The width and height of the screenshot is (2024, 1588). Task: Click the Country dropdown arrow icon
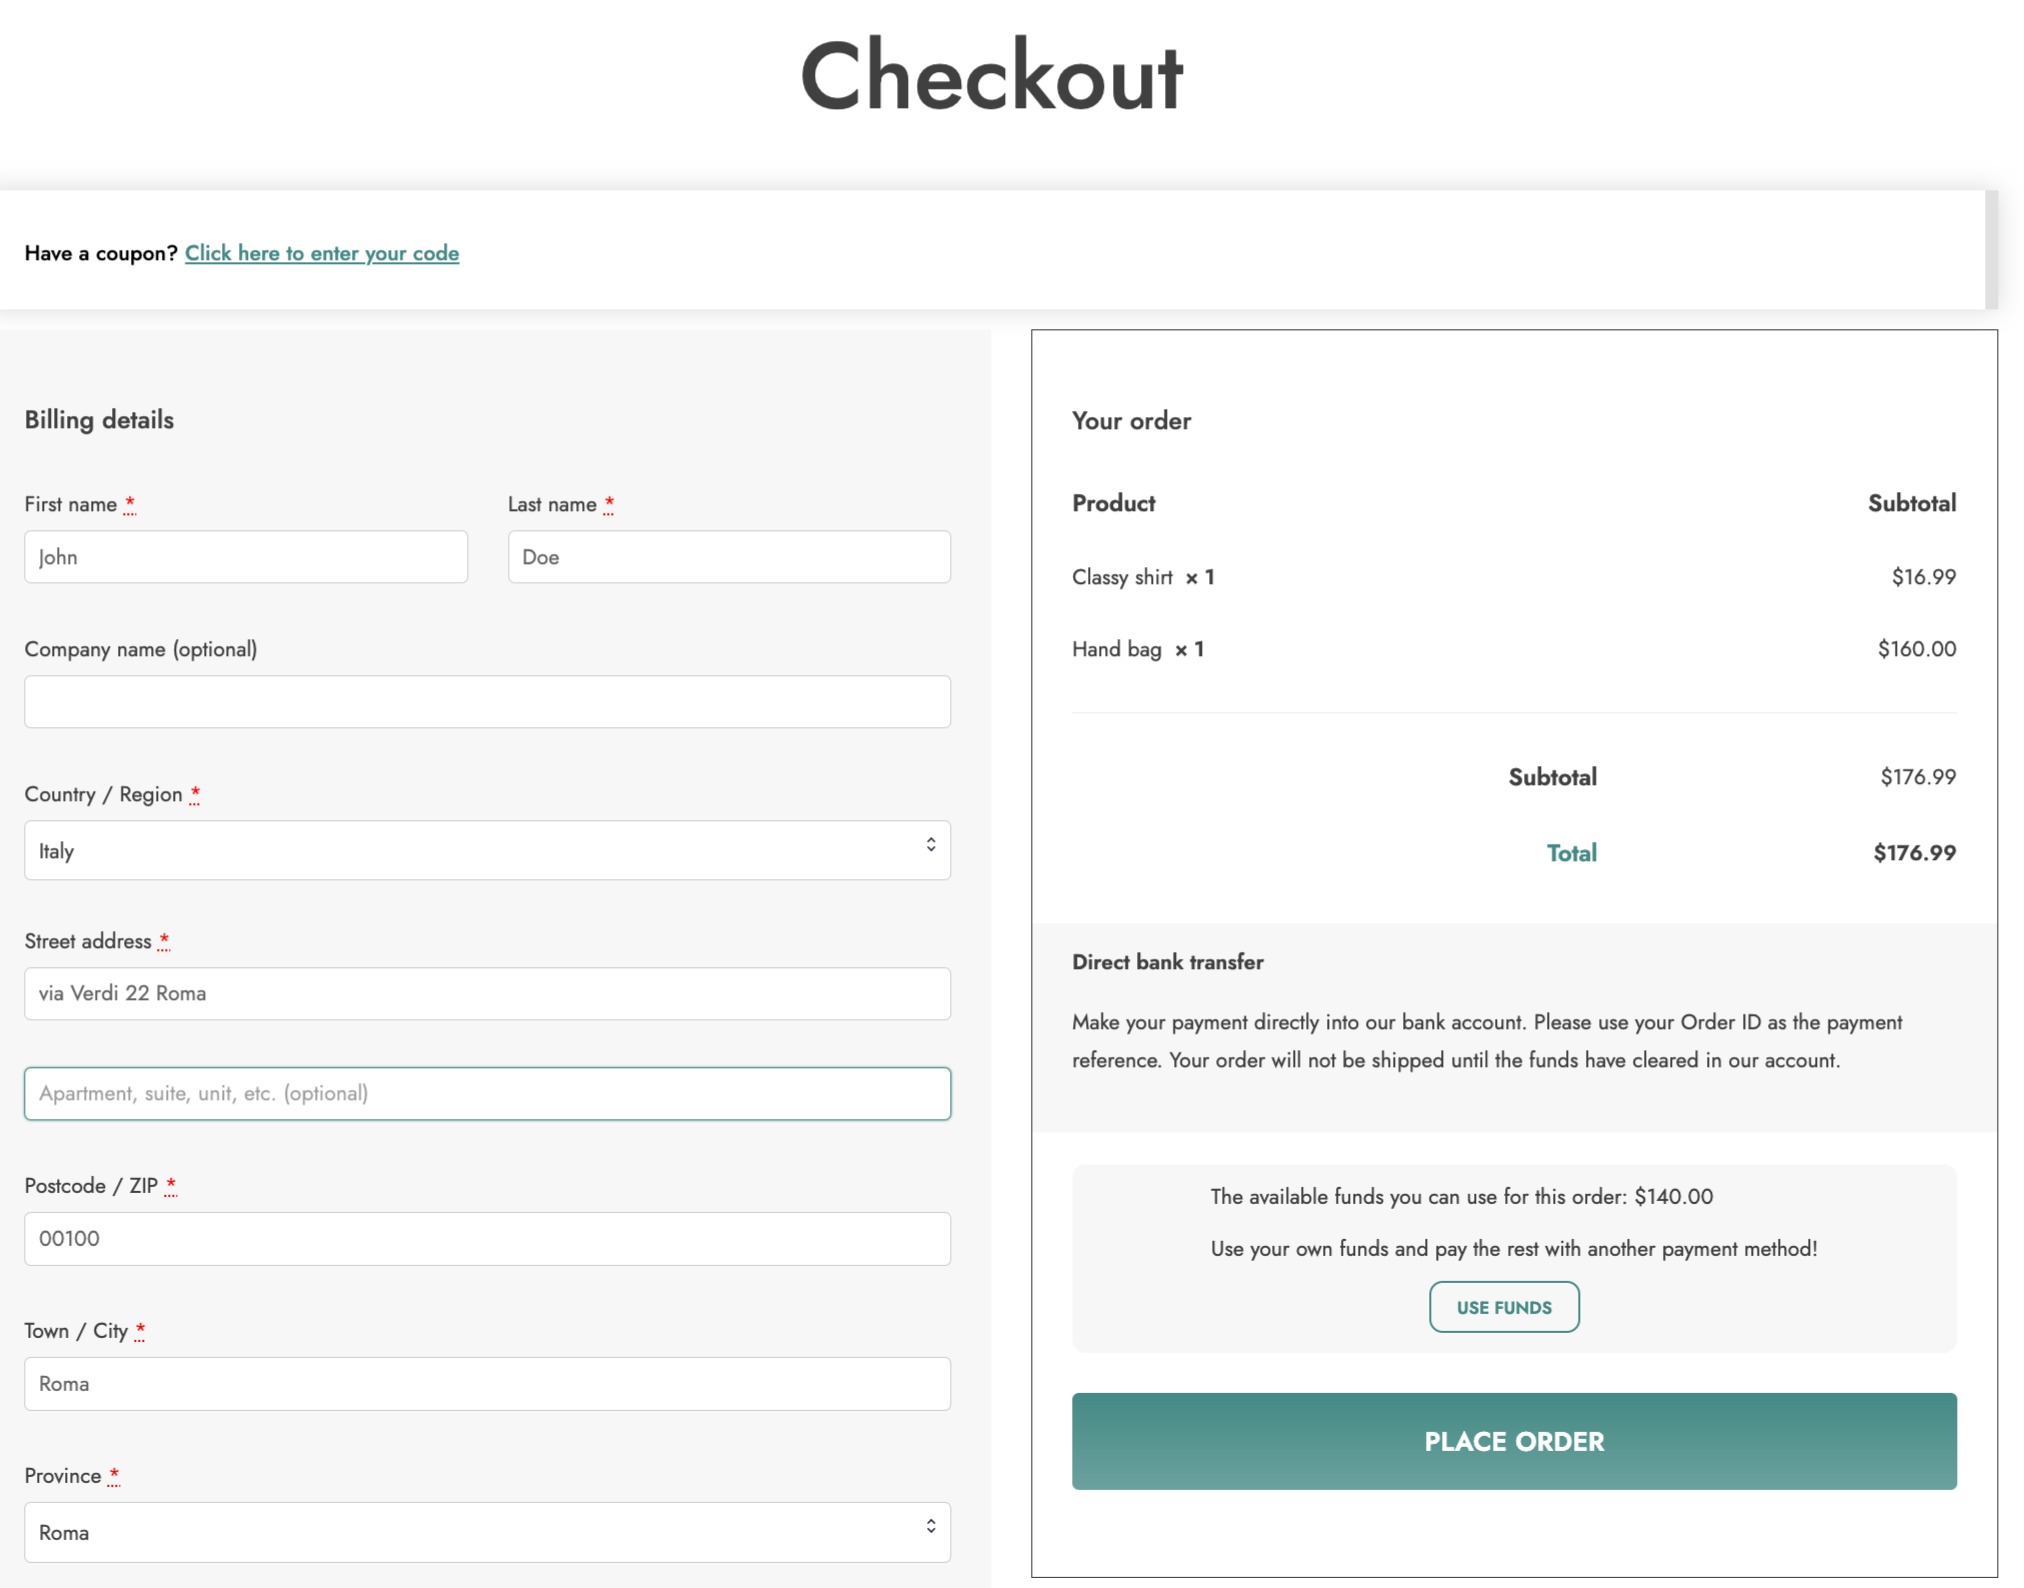[930, 846]
